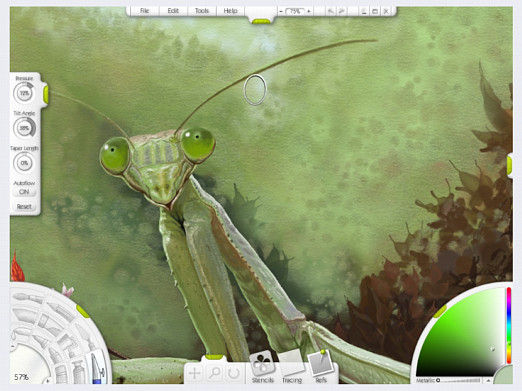Screen dimensions: 522x391
Task: Click the Pressure dial showing 72%
Action: [x=24, y=93]
